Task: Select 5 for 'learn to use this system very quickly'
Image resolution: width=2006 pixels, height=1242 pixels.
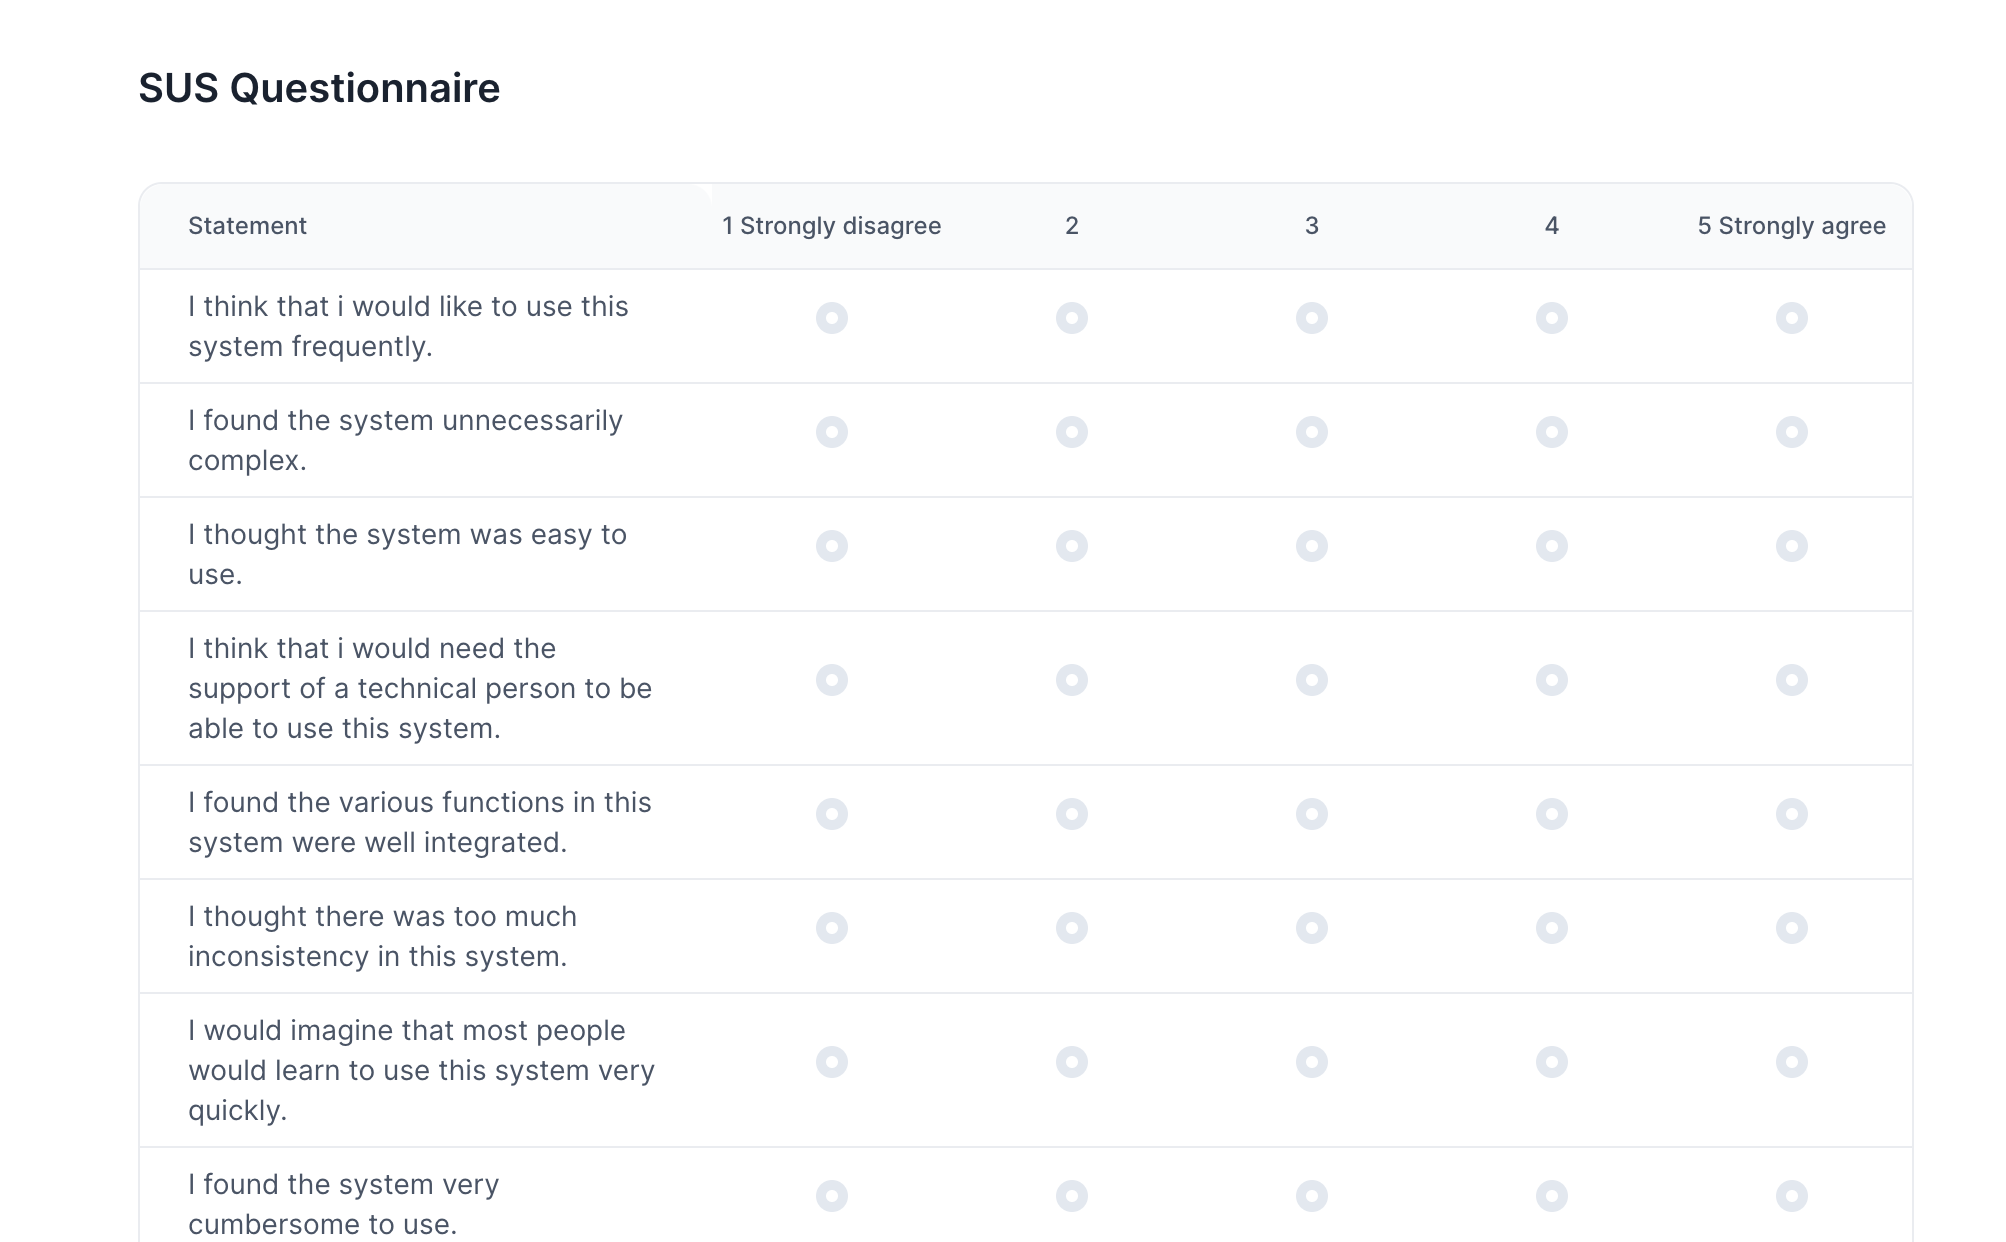Action: tap(1792, 1062)
